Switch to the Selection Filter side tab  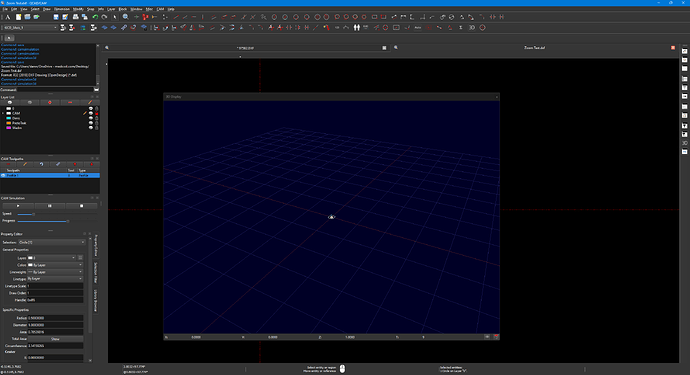[95, 273]
